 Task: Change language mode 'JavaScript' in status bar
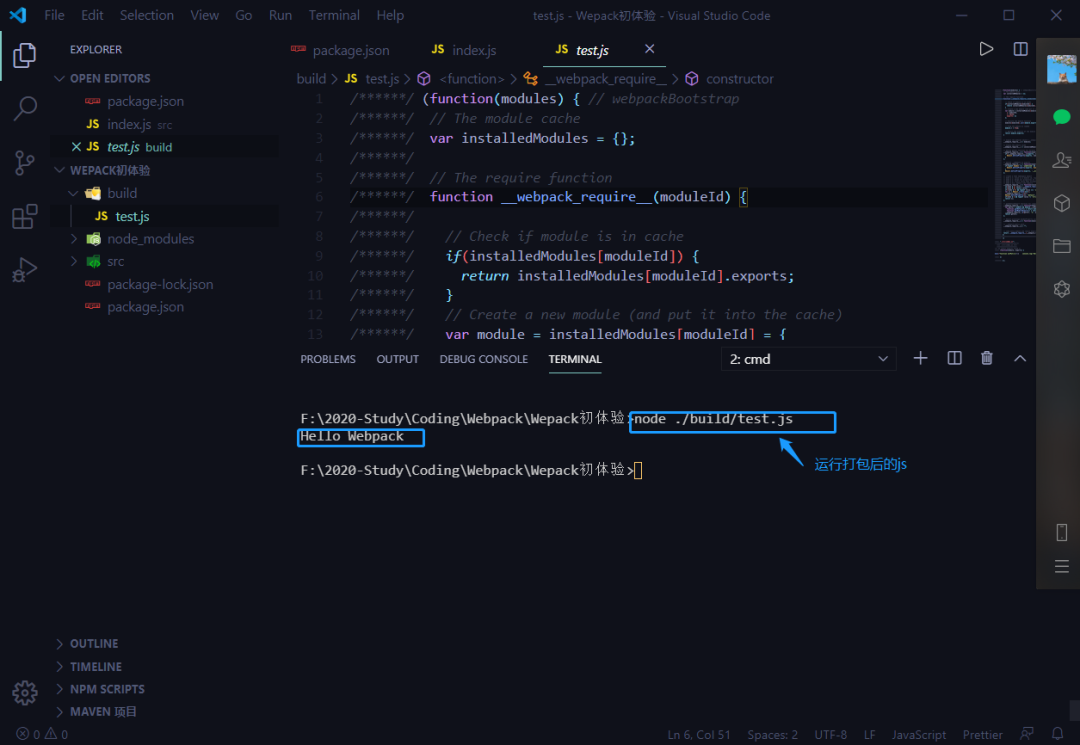click(x=918, y=735)
